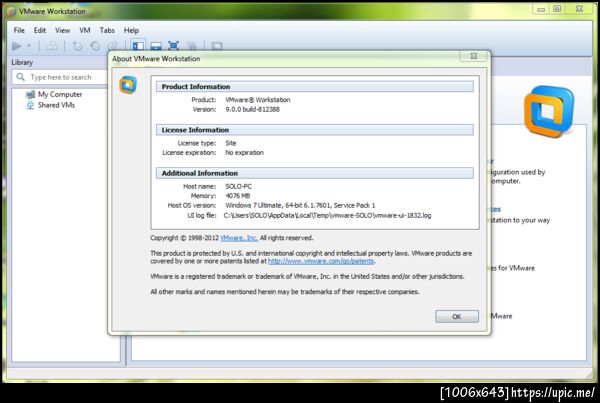Toggle the thumbnail bar view icon
The height and width of the screenshot is (403, 600).
156,46
